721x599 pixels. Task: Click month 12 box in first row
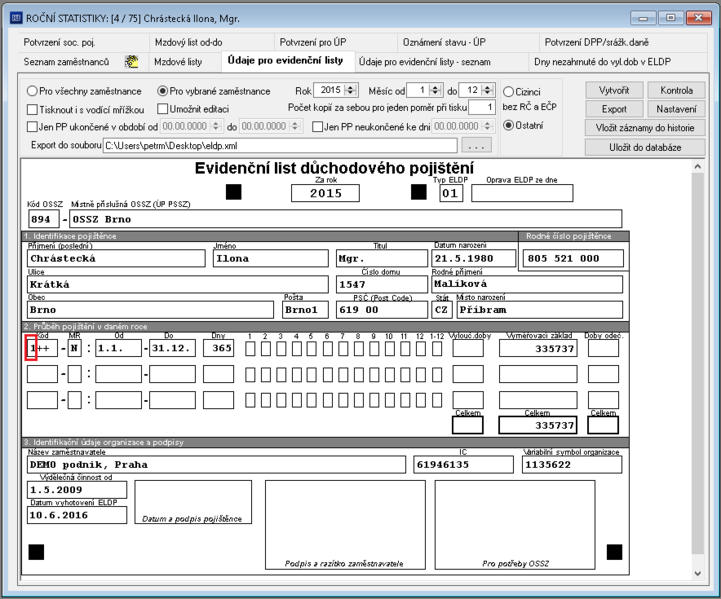pos(421,349)
